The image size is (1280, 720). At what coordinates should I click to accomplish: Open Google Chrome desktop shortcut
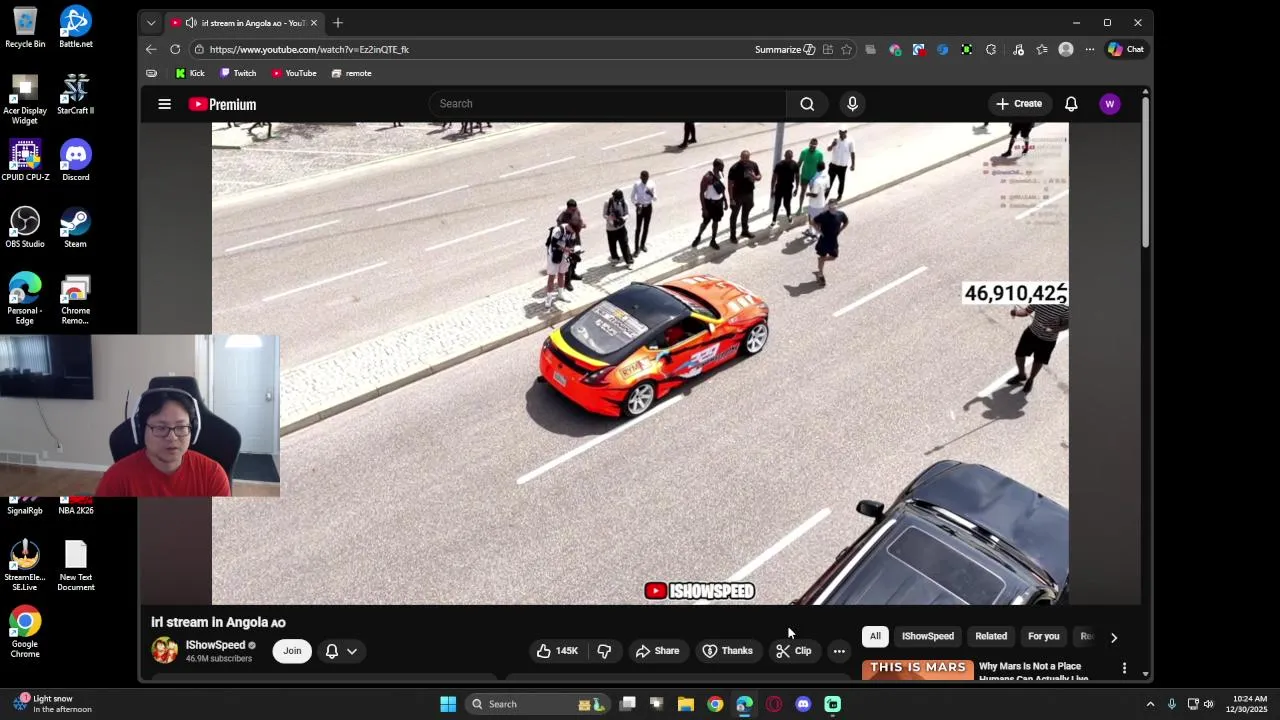(25, 632)
